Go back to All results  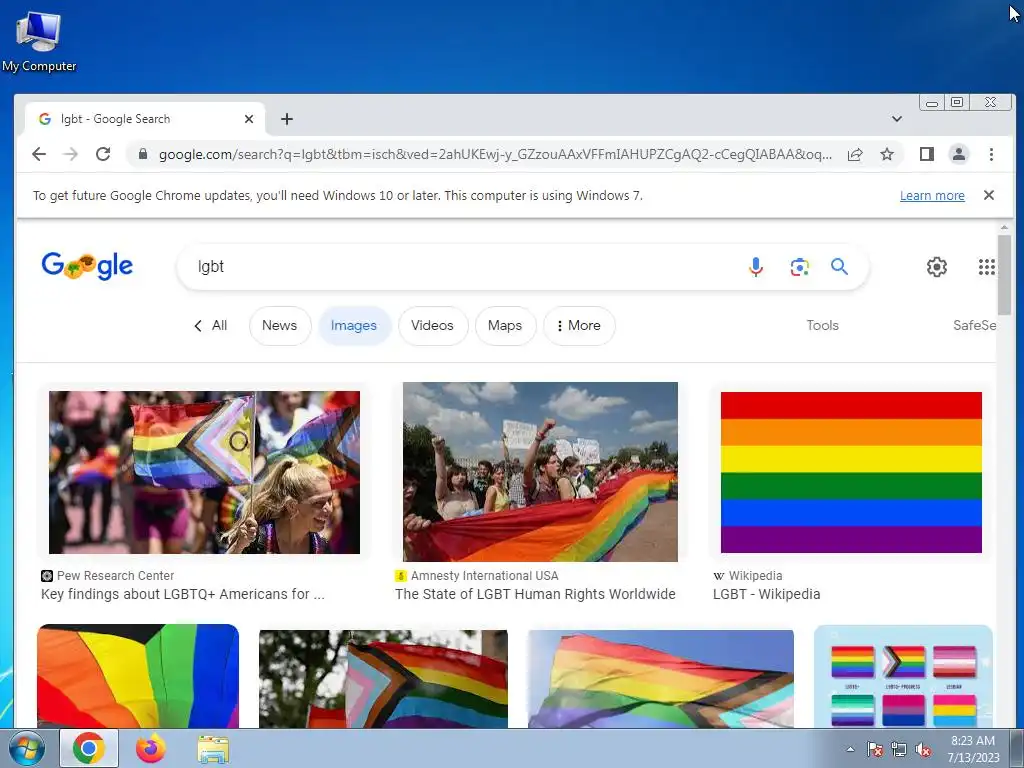(210, 325)
